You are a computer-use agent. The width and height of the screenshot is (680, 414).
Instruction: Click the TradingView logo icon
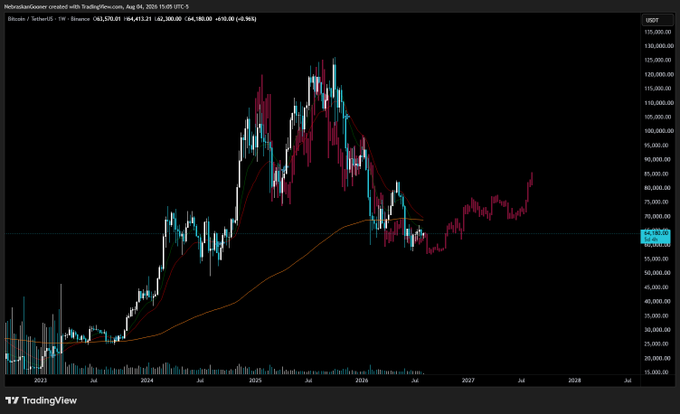[x=12, y=400]
